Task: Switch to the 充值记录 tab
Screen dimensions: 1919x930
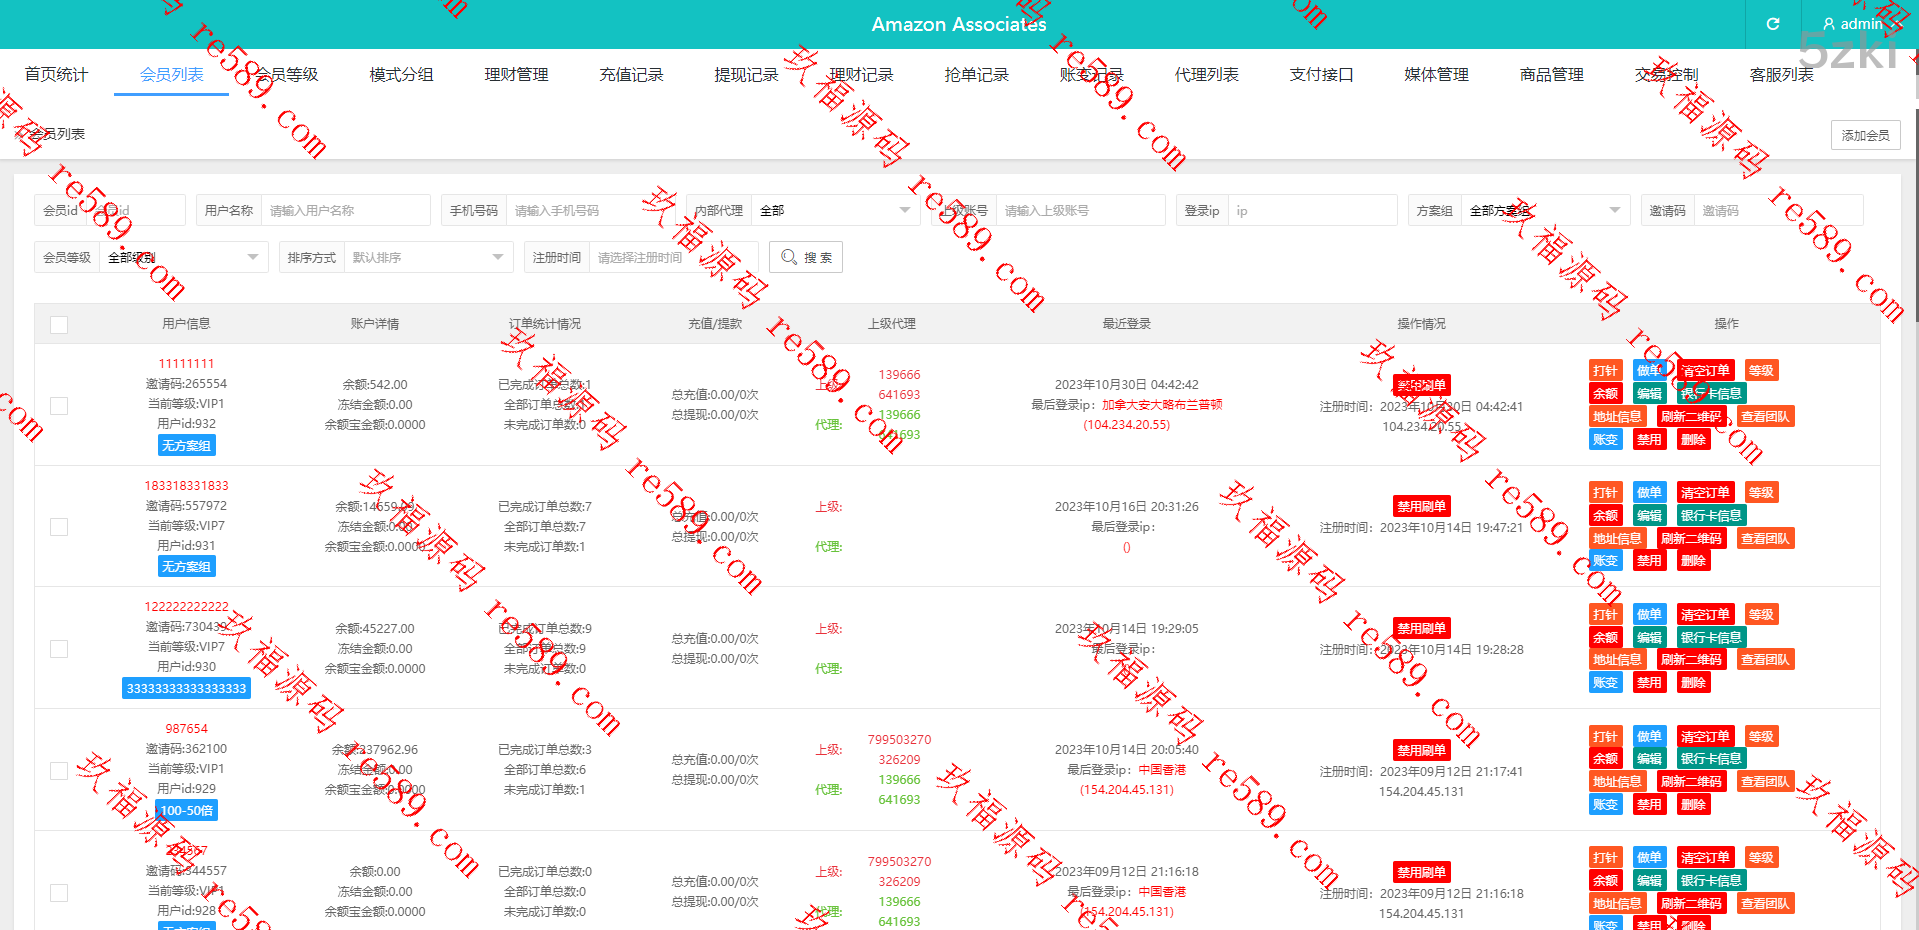Action: coord(631,75)
